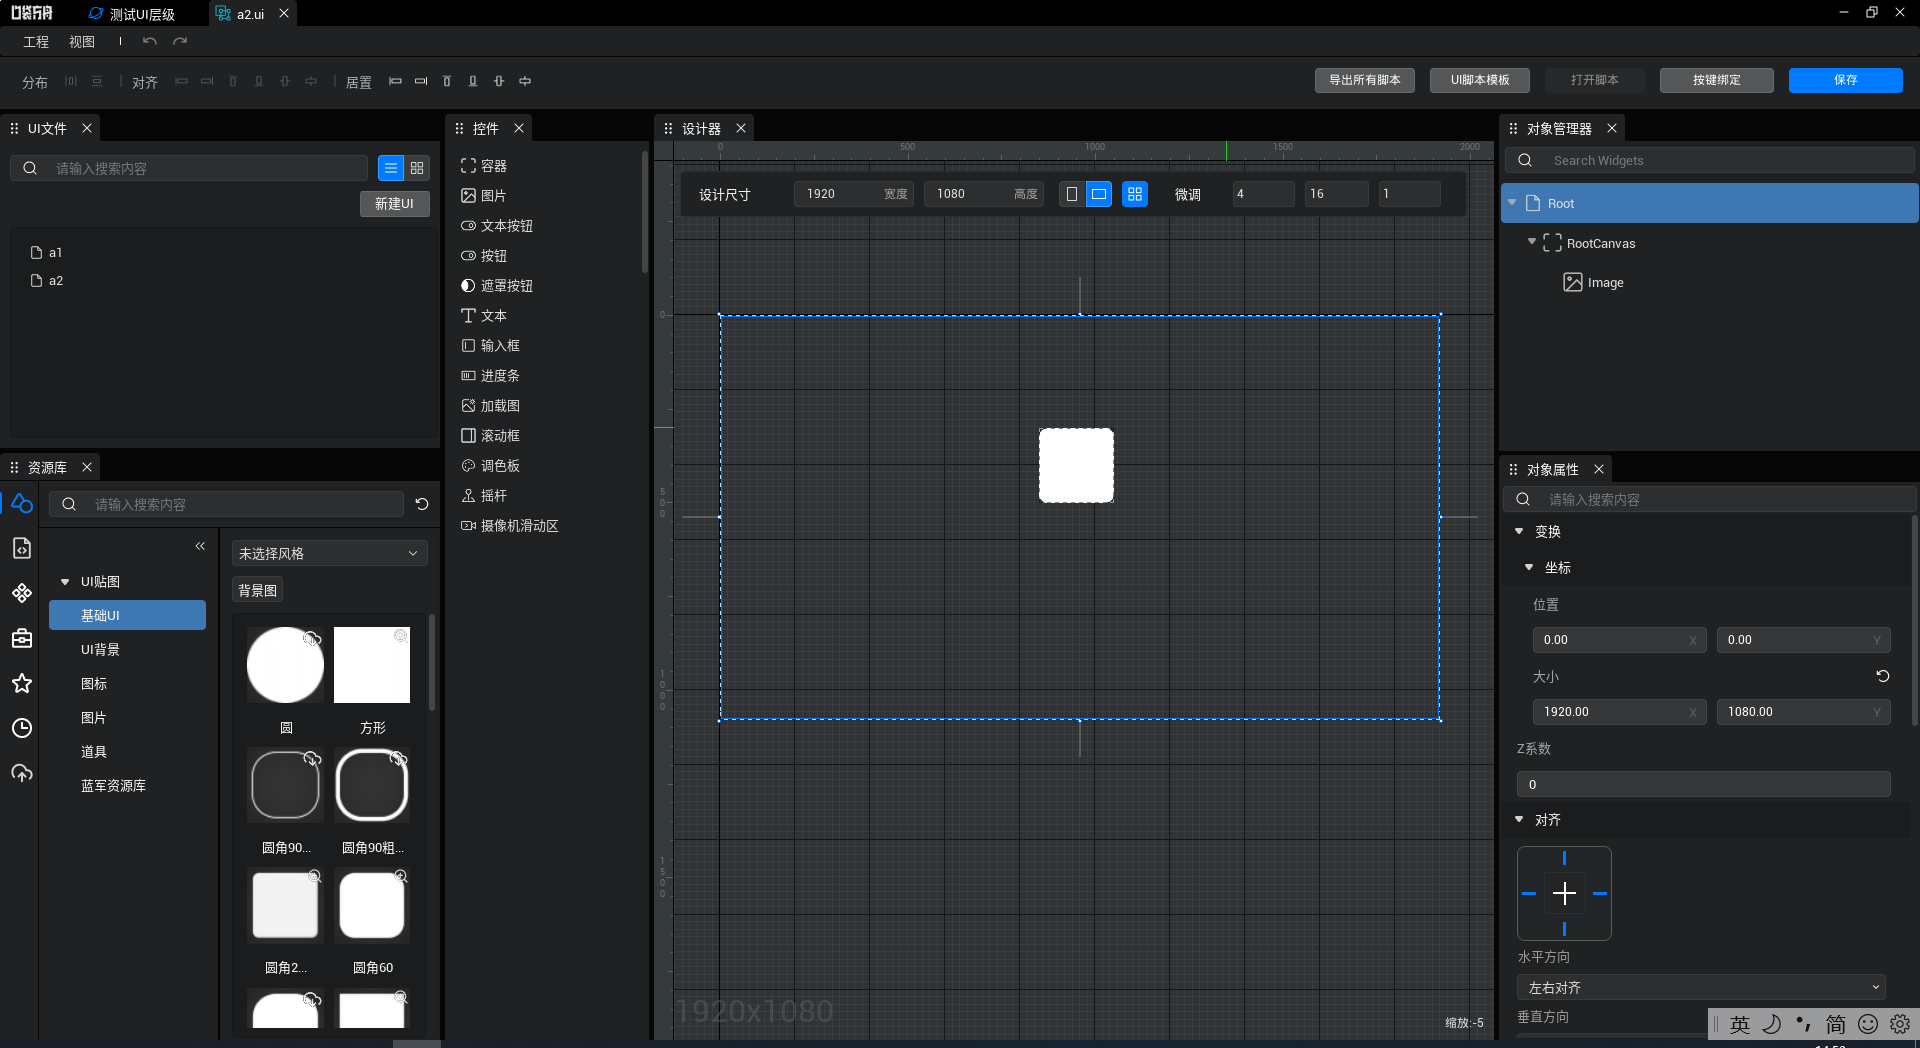Add the 滚动框 scroll box widget
This screenshot has width=1920, height=1048.
[490, 436]
